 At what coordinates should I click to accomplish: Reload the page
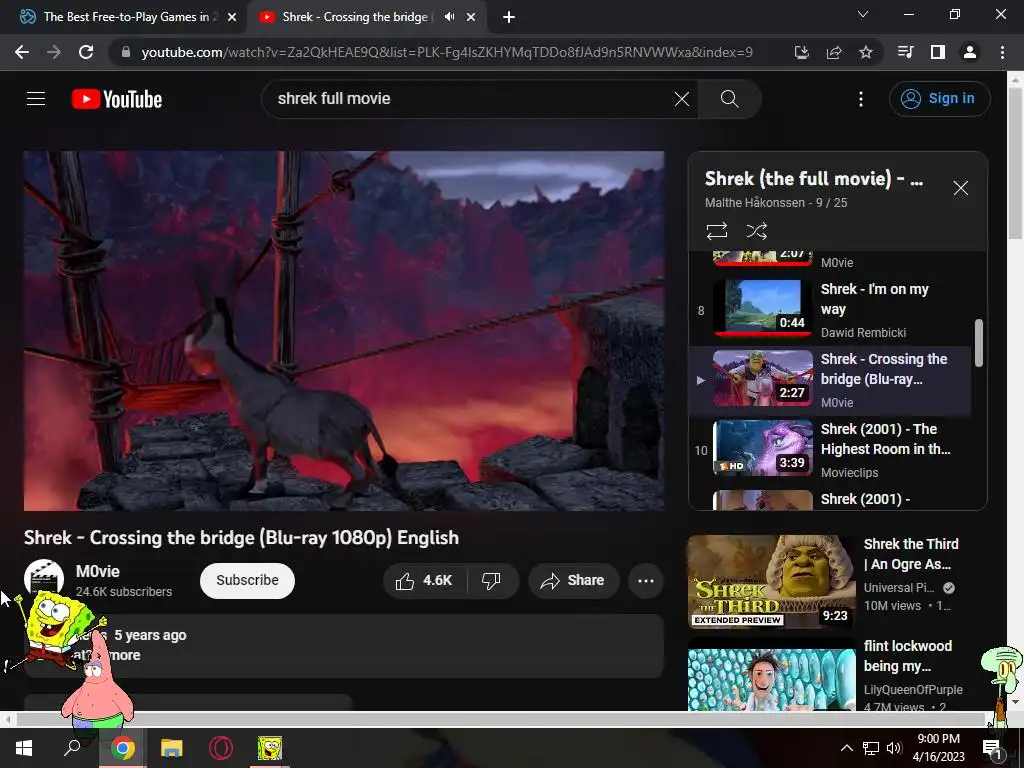pos(86,52)
